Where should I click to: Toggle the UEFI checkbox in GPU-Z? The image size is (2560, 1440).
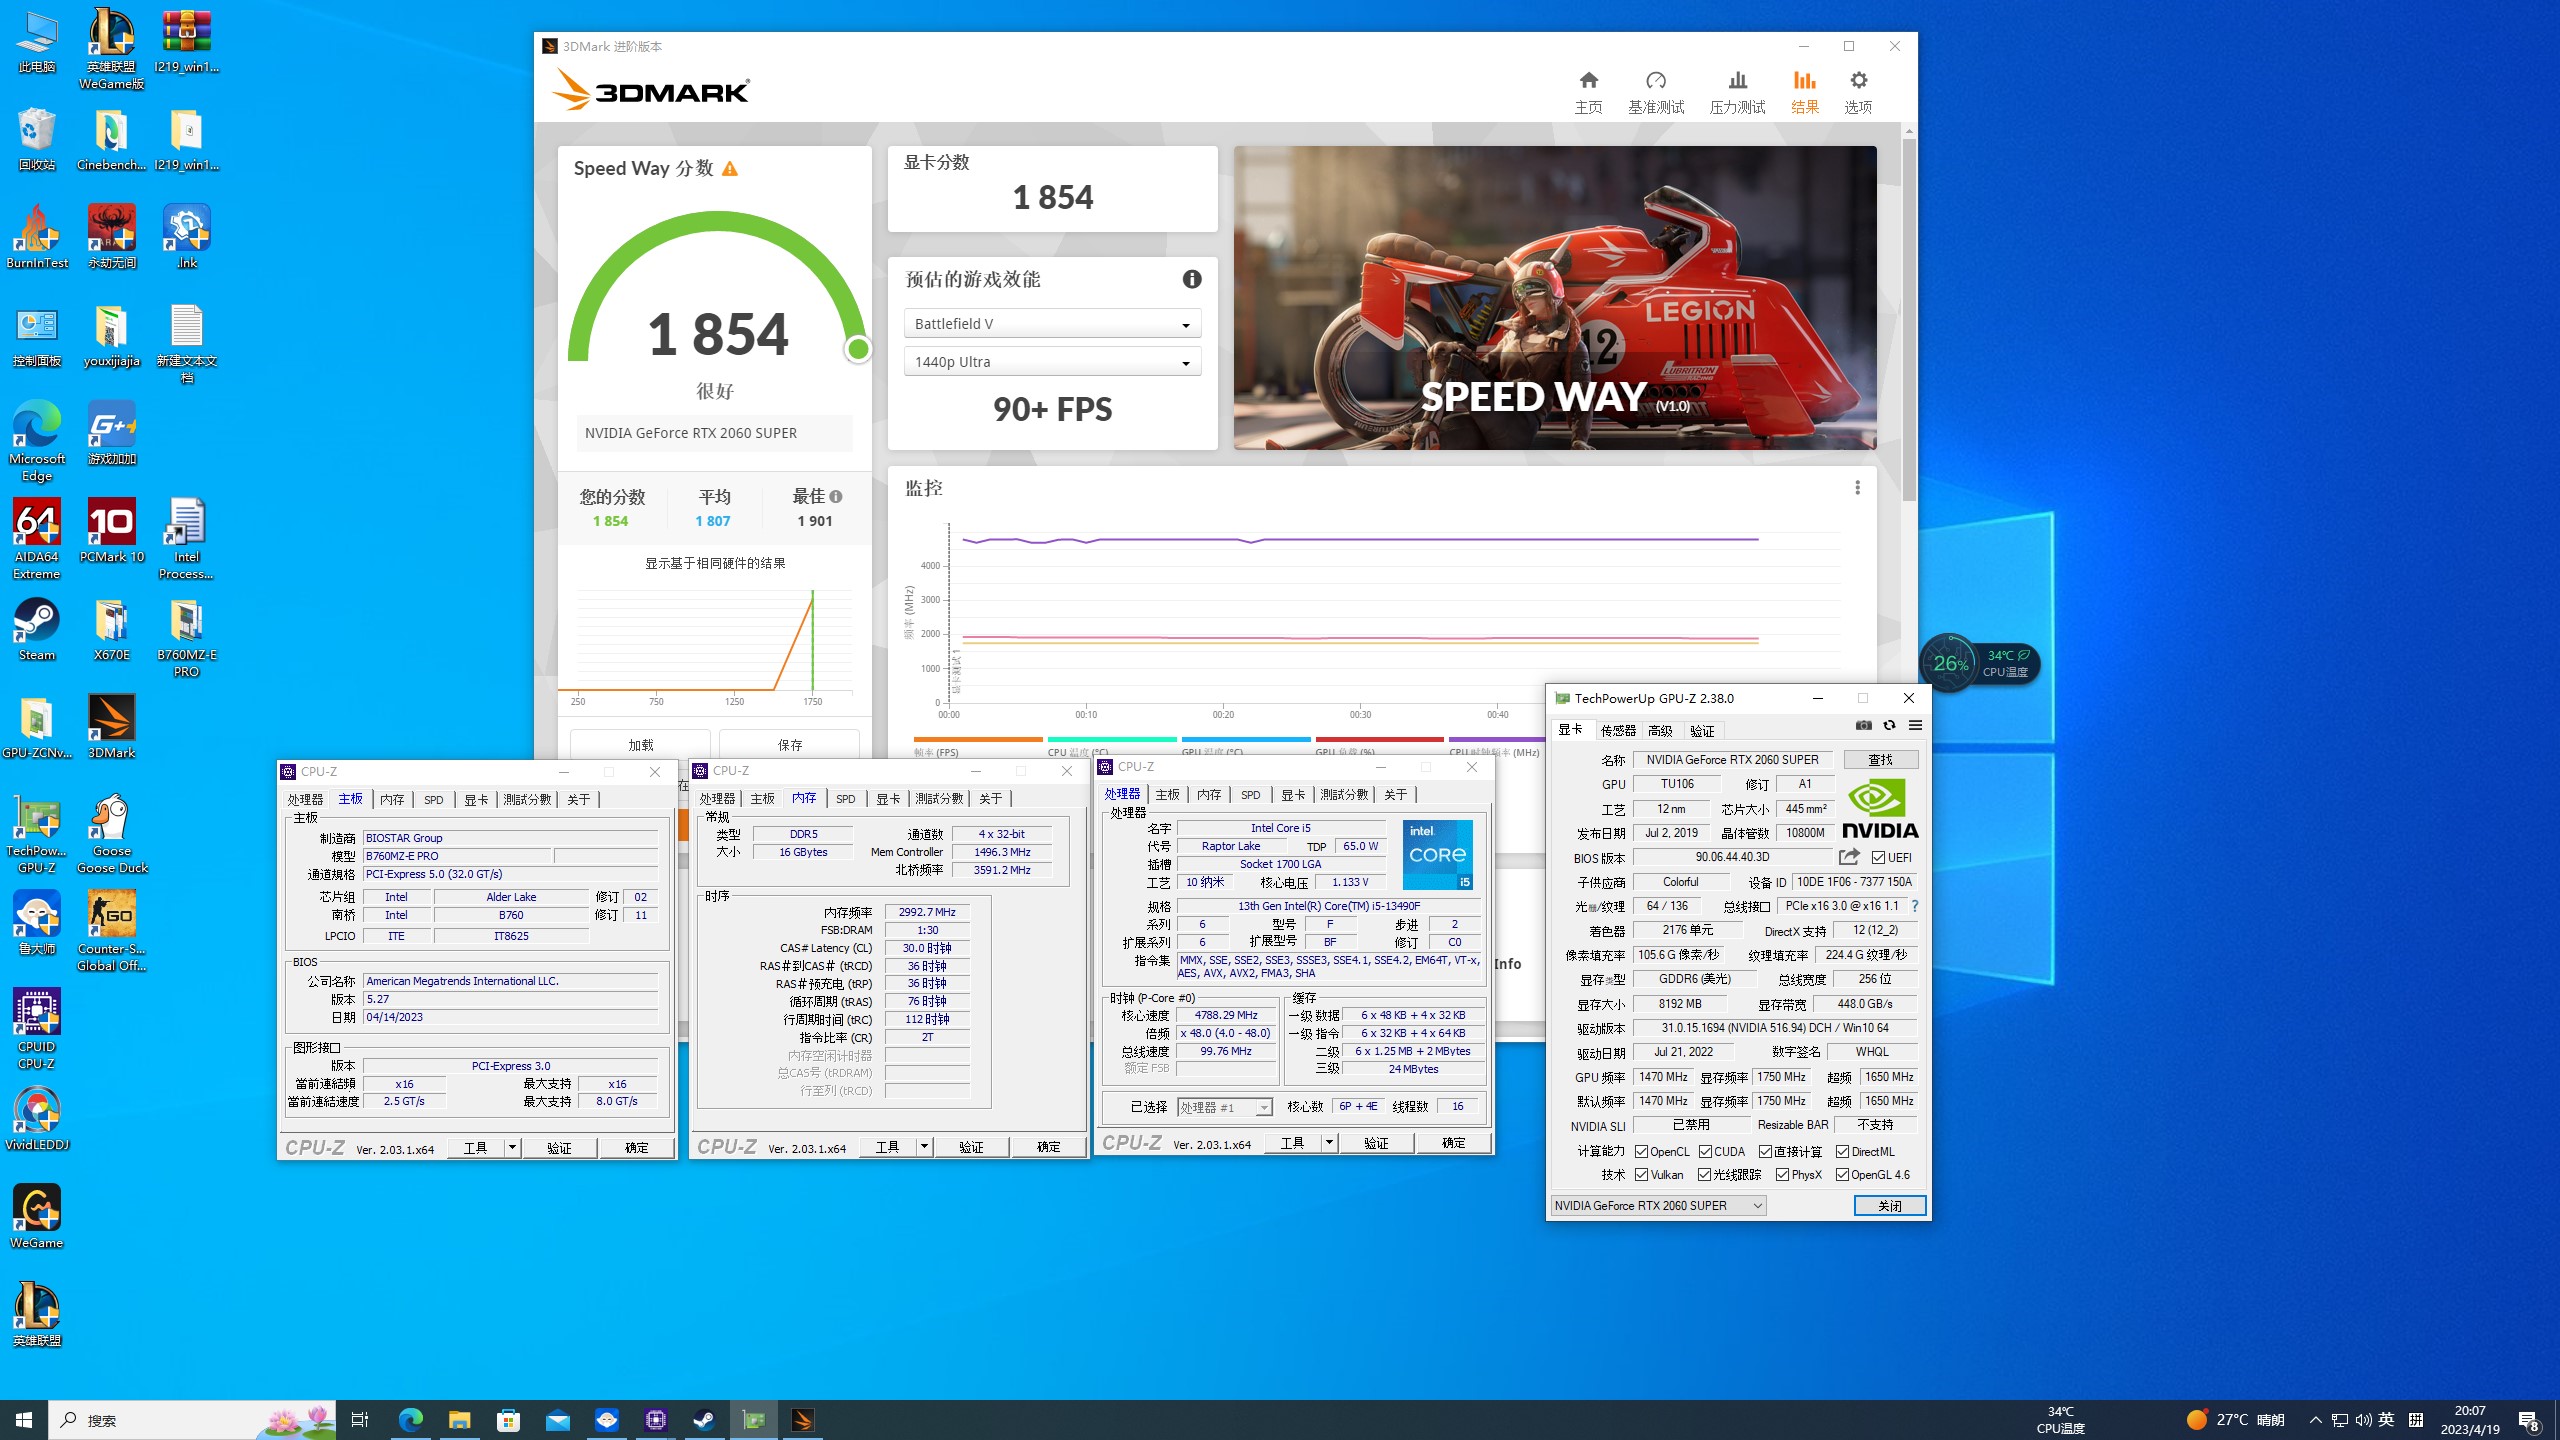click(1878, 858)
